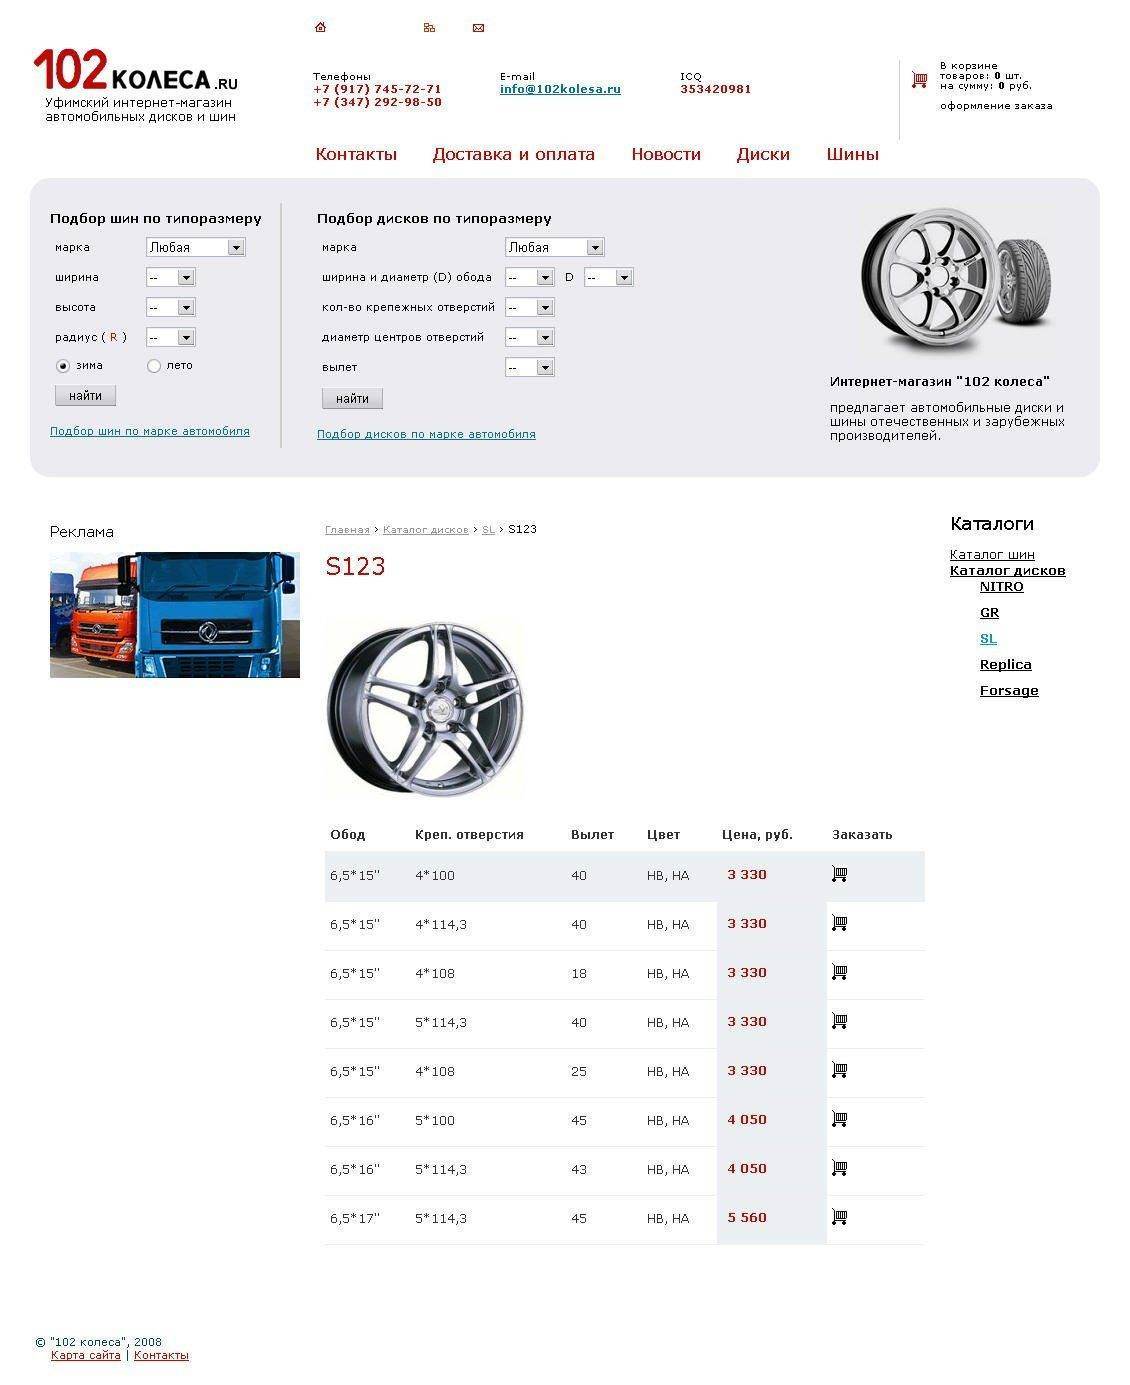Expand the tire радиус (R) dropdown
1130x1385 pixels.
coord(170,337)
